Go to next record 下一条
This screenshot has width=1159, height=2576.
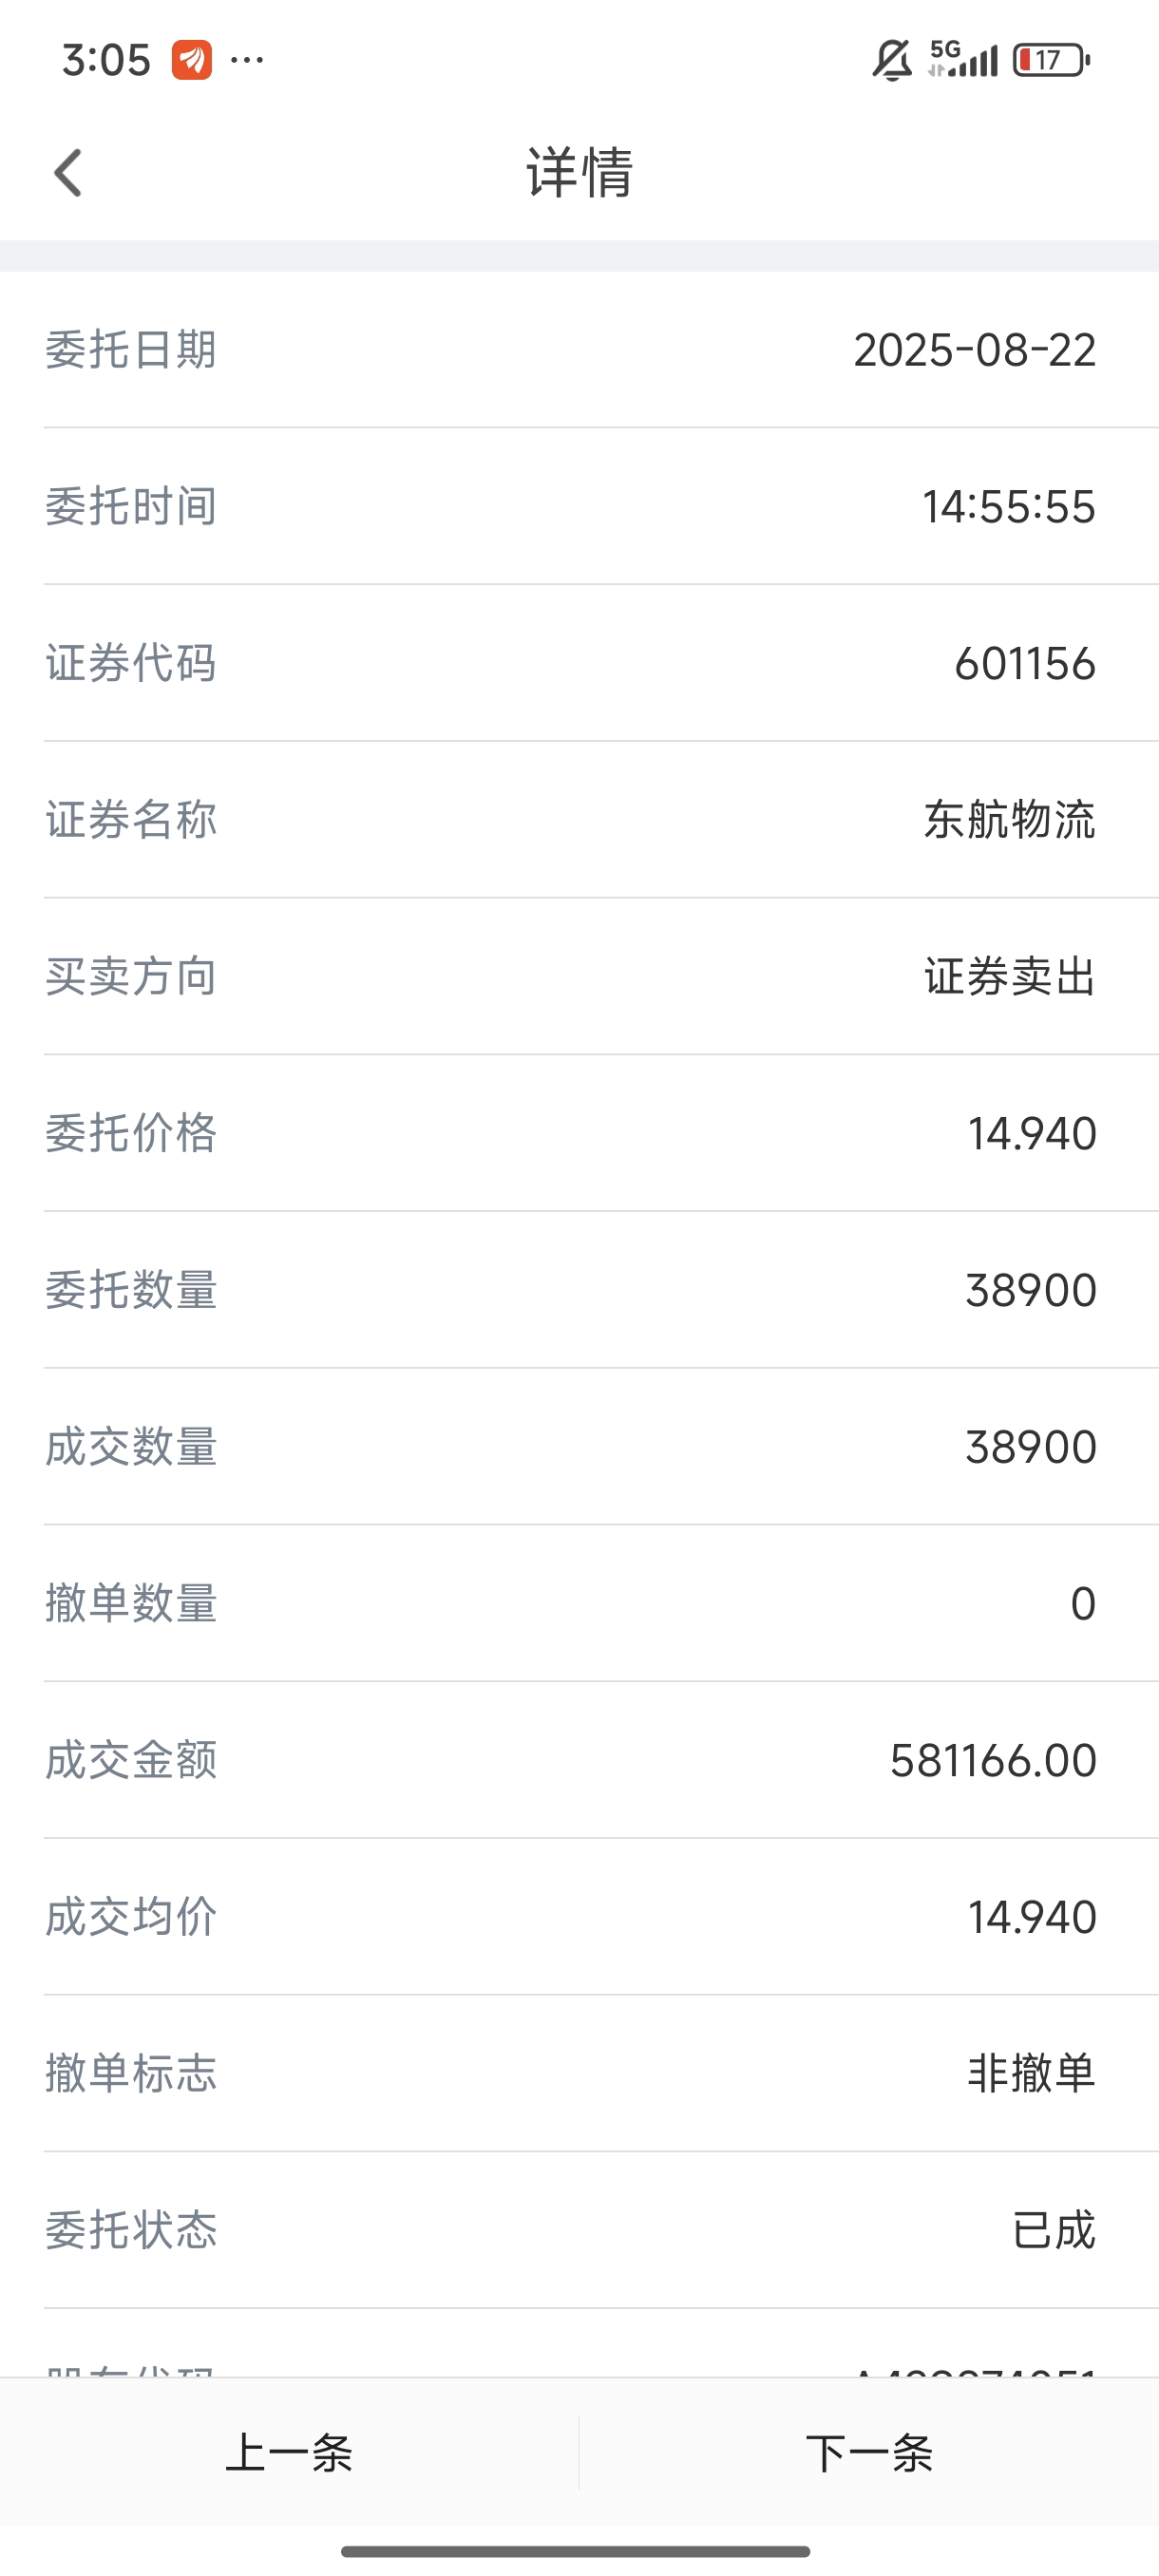tap(869, 2453)
